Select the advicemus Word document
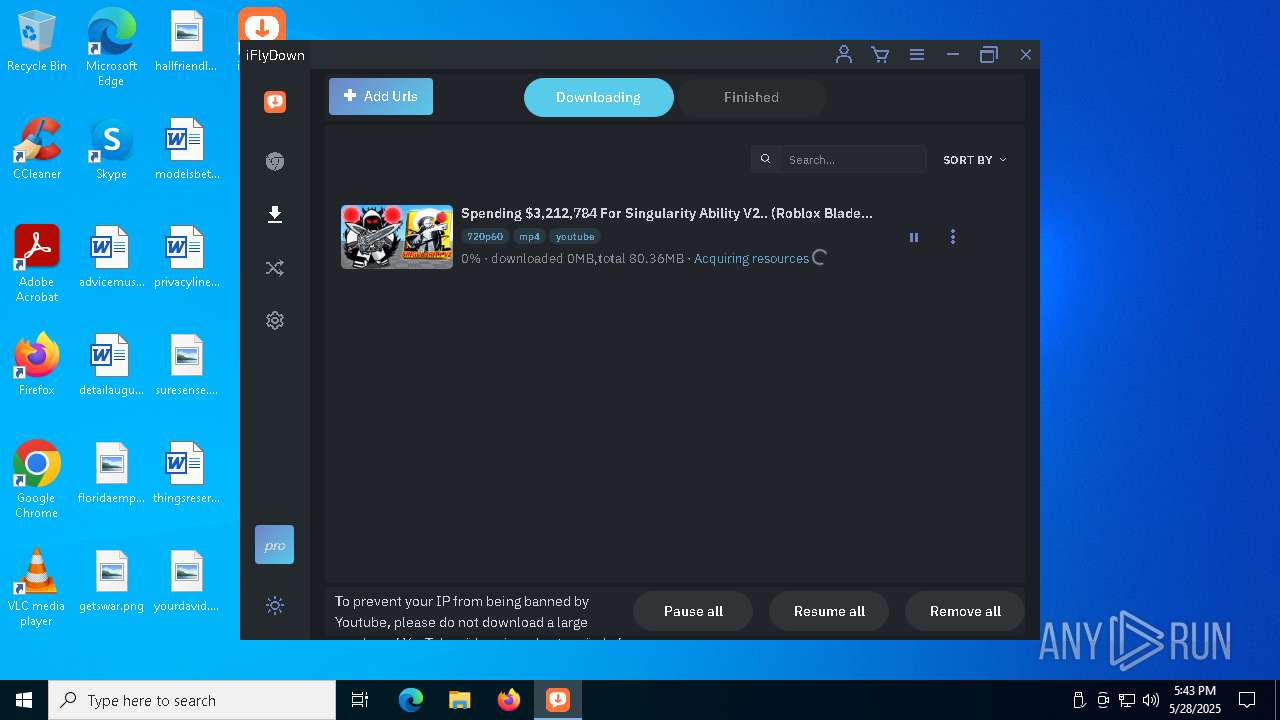The image size is (1280, 720). [111, 258]
